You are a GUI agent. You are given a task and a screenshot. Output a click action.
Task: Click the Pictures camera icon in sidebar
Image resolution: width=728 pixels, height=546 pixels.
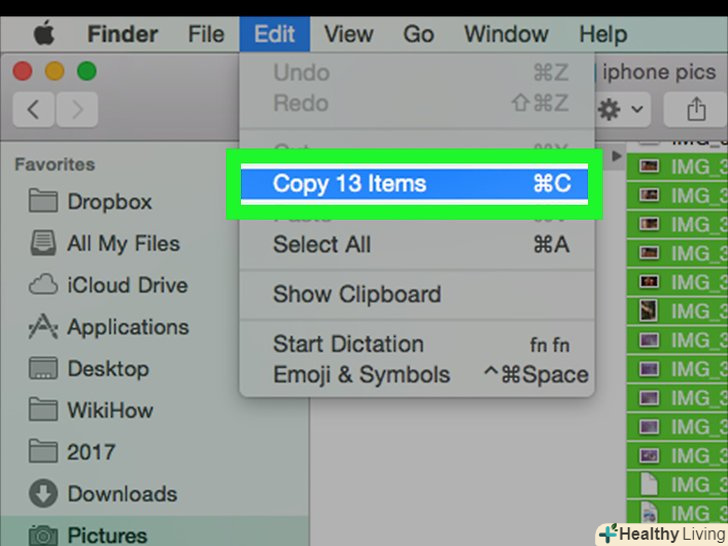tap(43, 535)
